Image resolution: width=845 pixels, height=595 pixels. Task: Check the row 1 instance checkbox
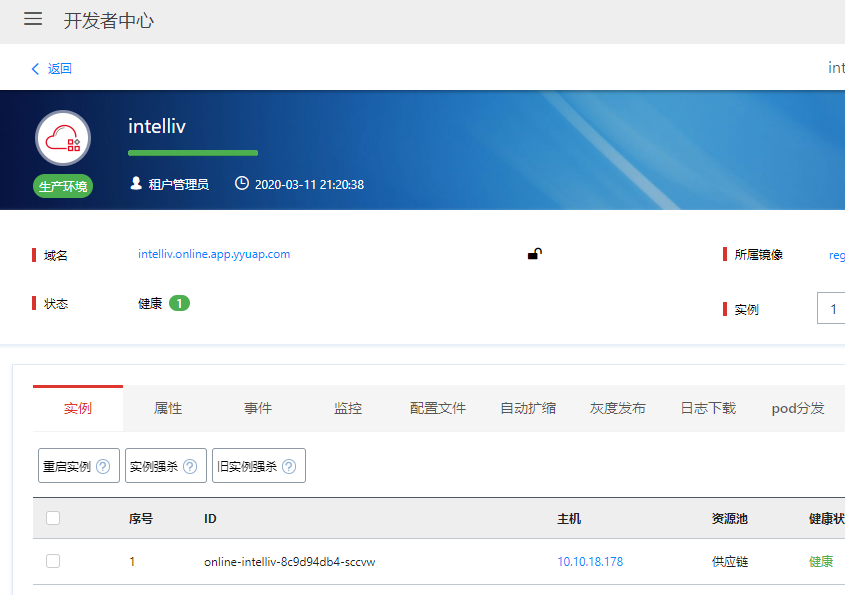(x=53, y=562)
